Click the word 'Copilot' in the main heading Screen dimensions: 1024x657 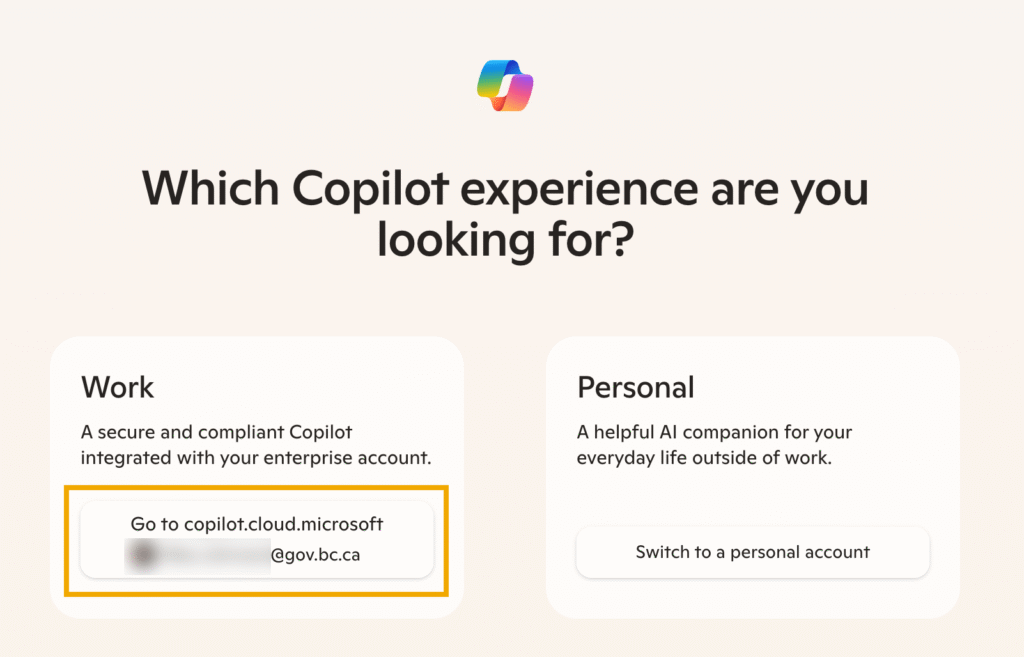coord(370,189)
